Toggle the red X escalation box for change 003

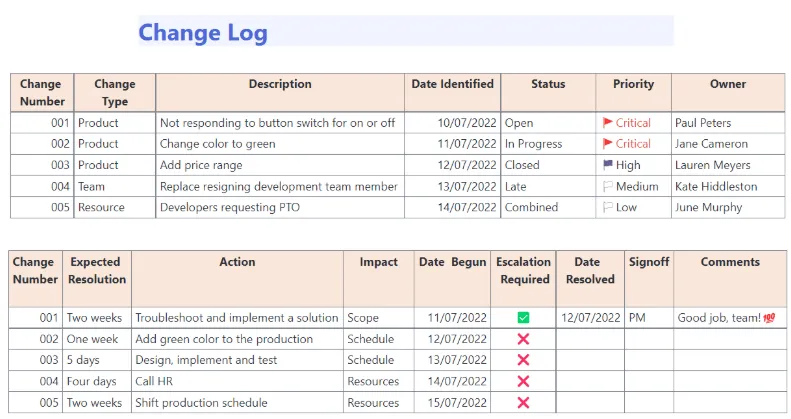[x=523, y=360]
